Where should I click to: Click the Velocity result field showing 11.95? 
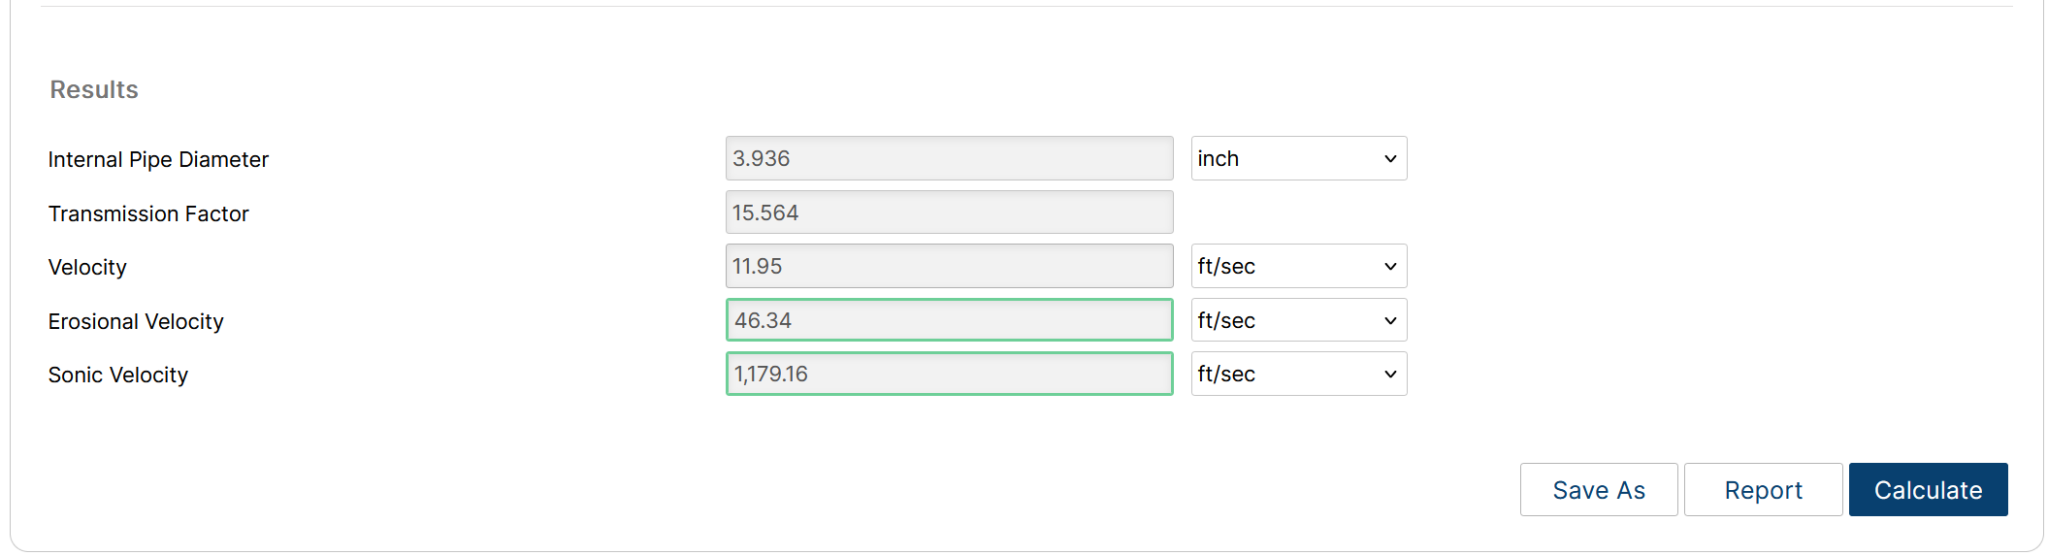(x=948, y=267)
